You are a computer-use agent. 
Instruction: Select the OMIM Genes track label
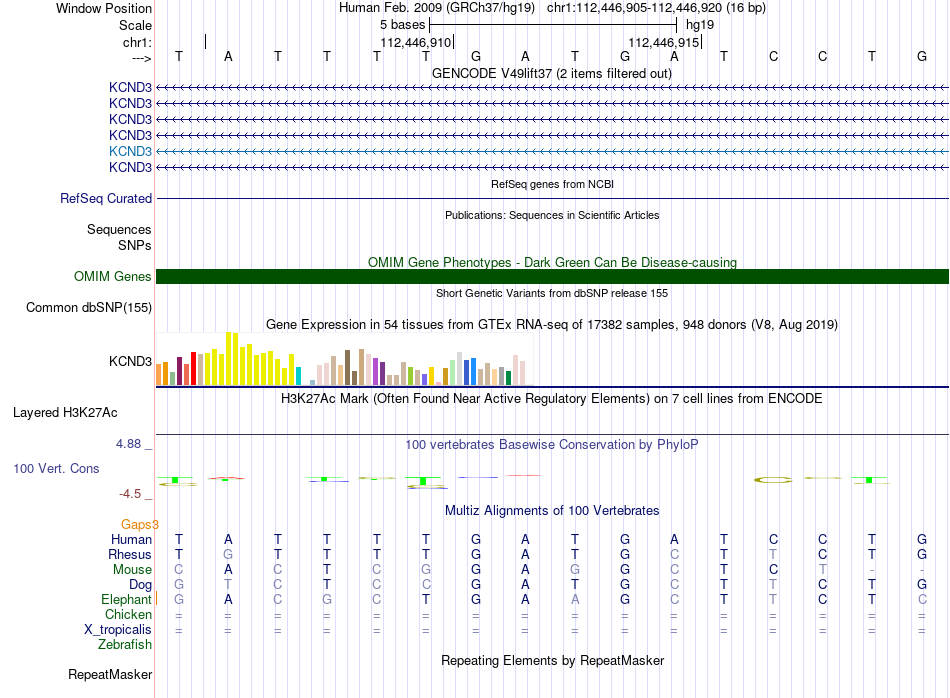point(113,276)
